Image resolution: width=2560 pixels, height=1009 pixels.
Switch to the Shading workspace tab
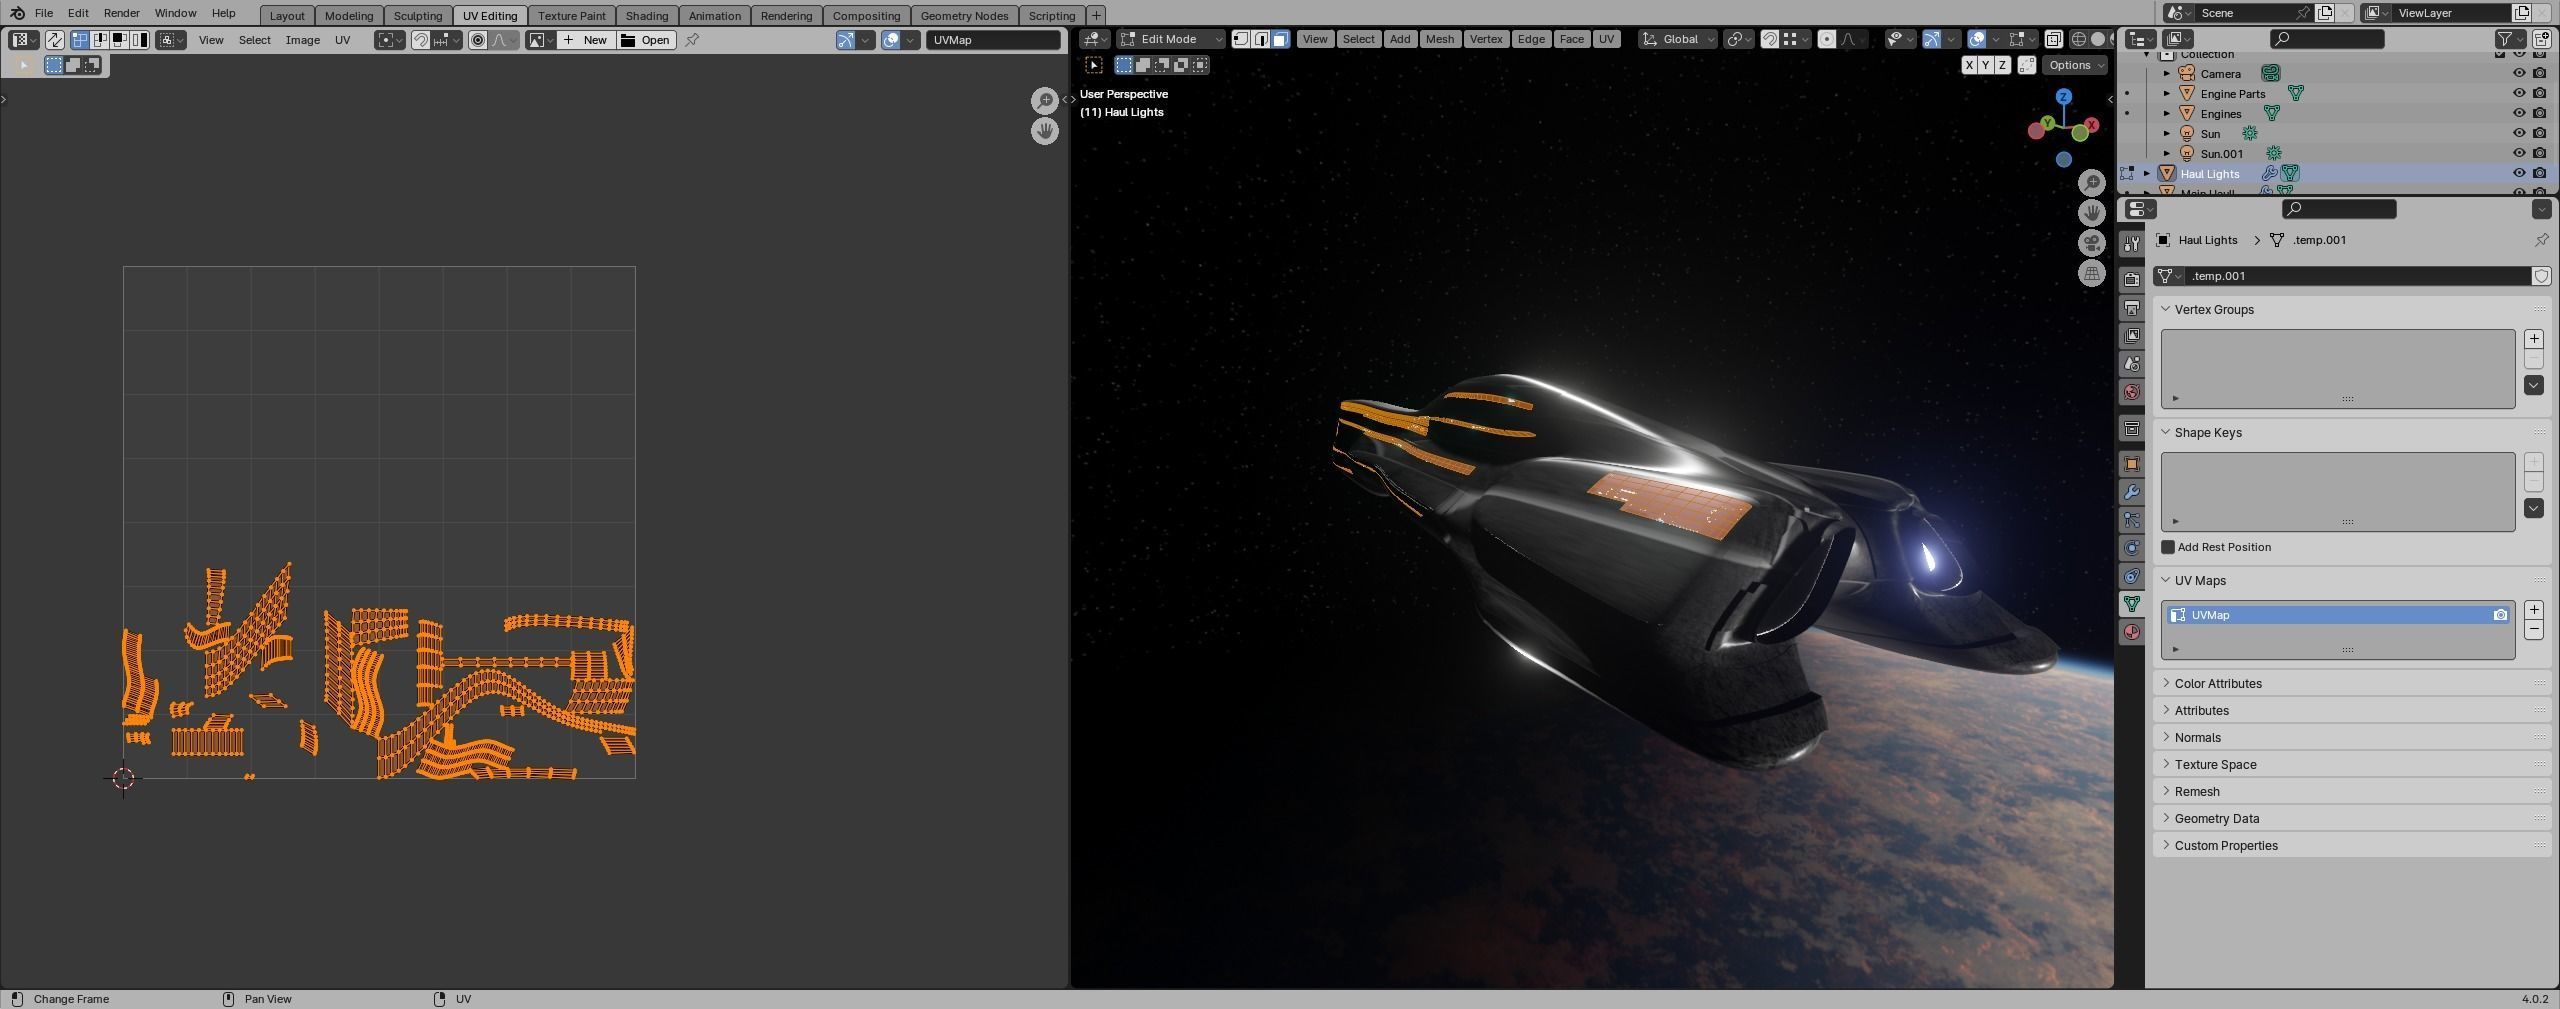[646, 15]
